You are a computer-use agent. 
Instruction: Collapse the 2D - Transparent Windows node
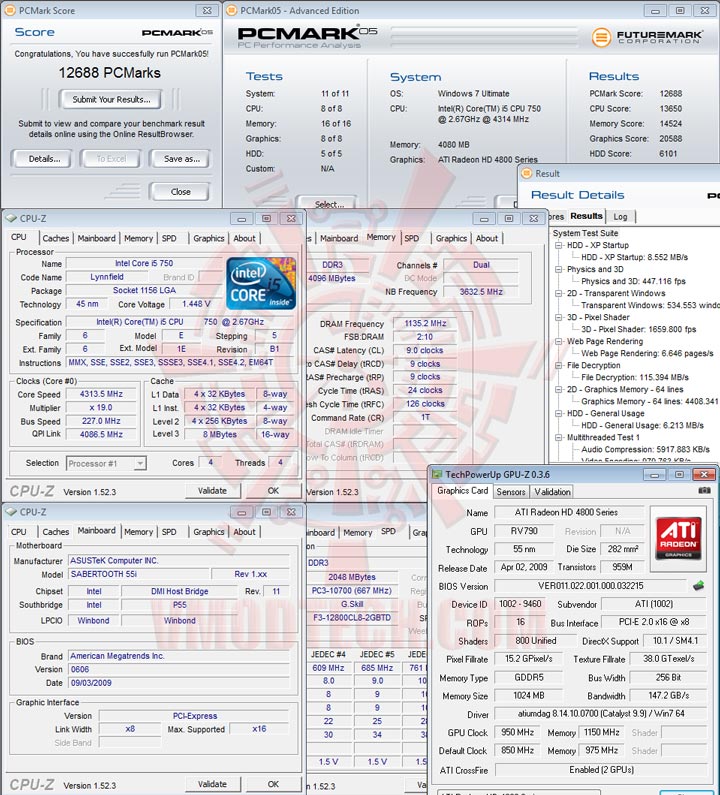[x=558, y=294]
